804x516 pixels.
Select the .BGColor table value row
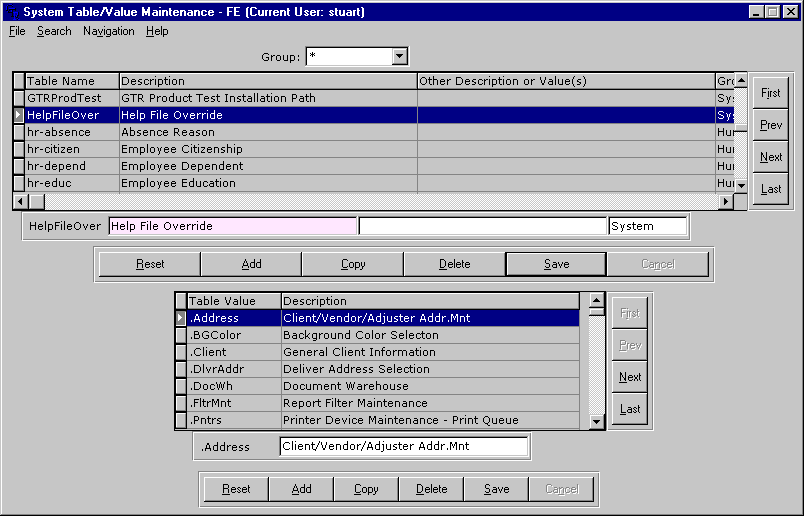(x=230, y=335)
